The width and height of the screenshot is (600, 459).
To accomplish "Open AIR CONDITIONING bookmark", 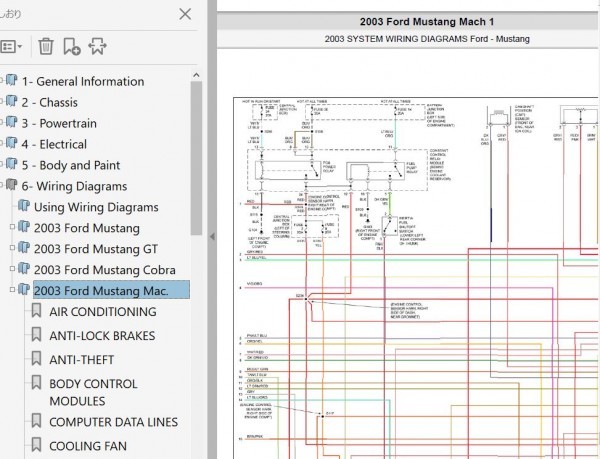I will click(103, 312).
